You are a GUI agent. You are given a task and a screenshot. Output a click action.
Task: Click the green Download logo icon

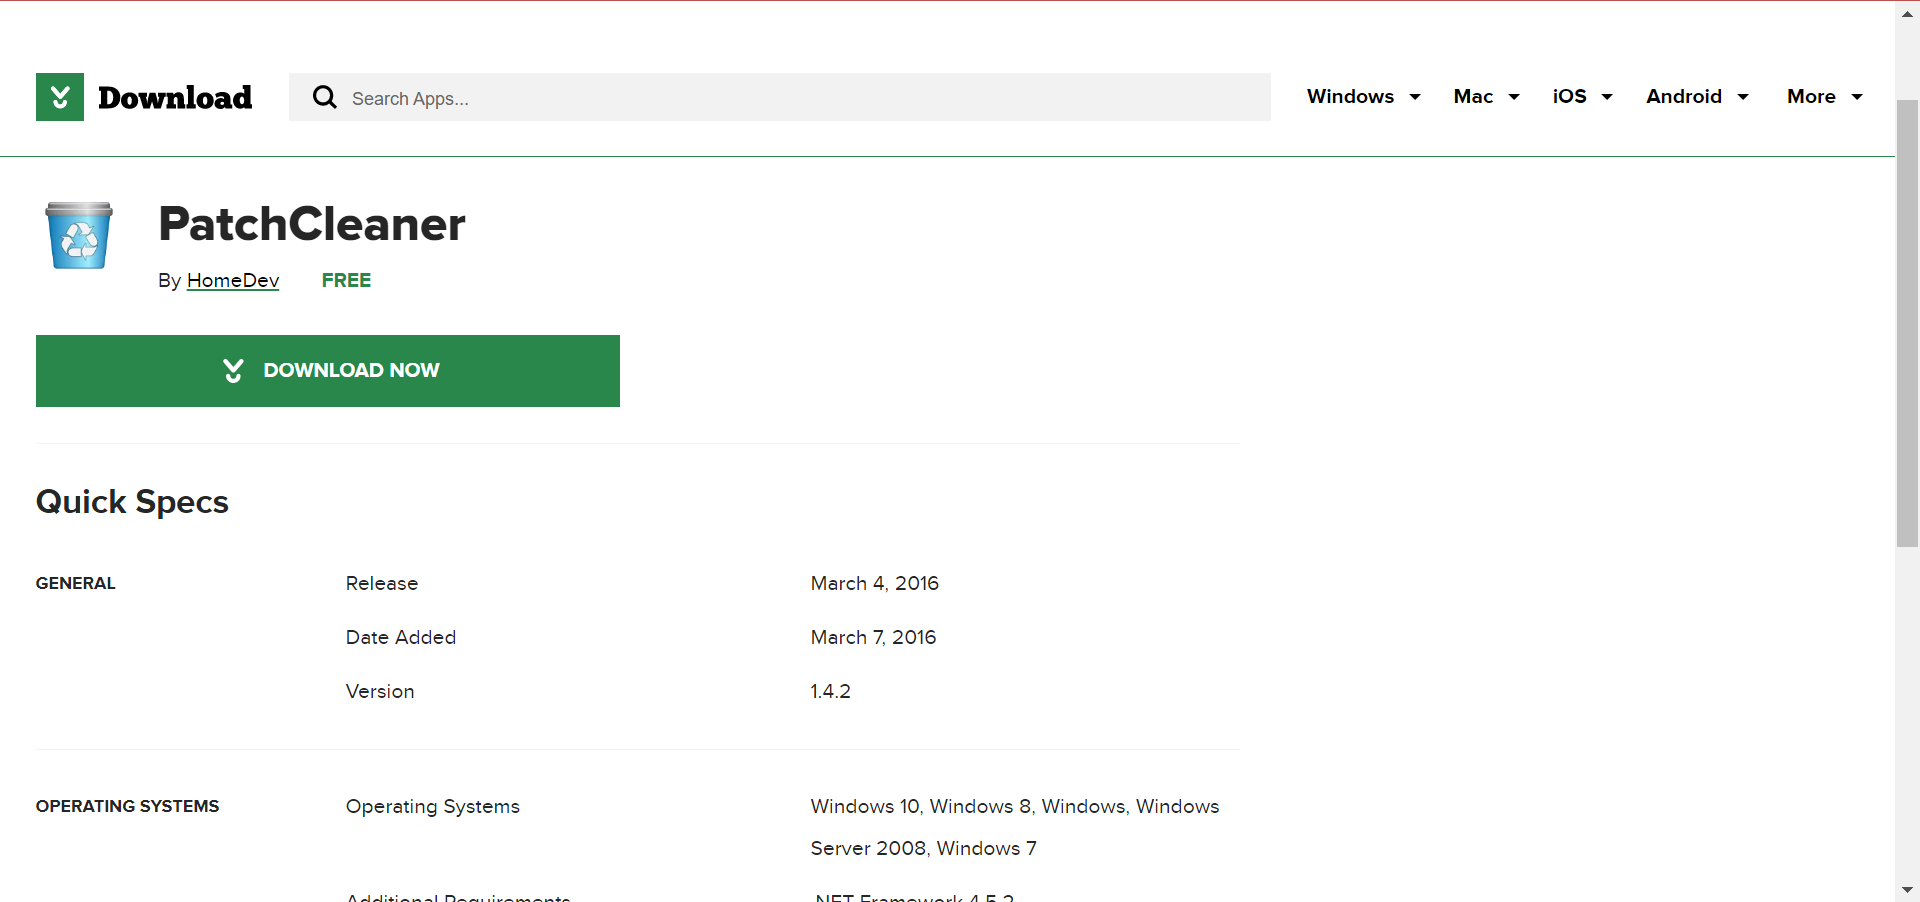pos(60,97)
